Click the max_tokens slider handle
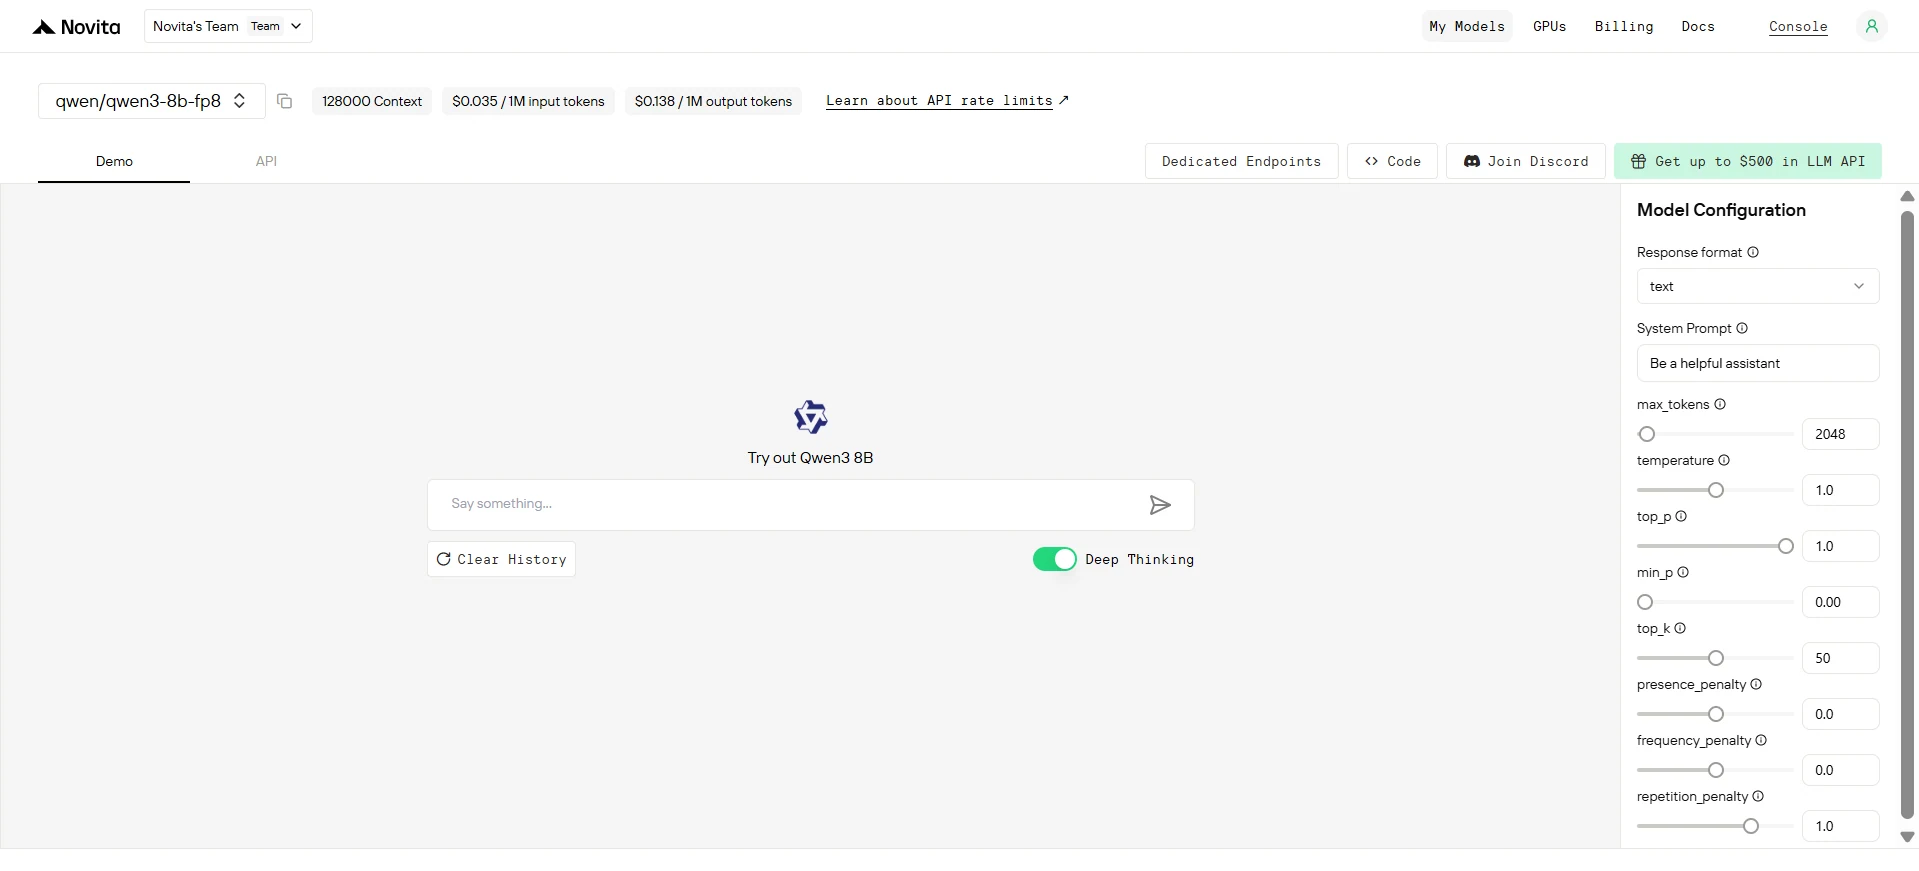This screenshot has height=871, width=1919. (x=1647, y=434)
